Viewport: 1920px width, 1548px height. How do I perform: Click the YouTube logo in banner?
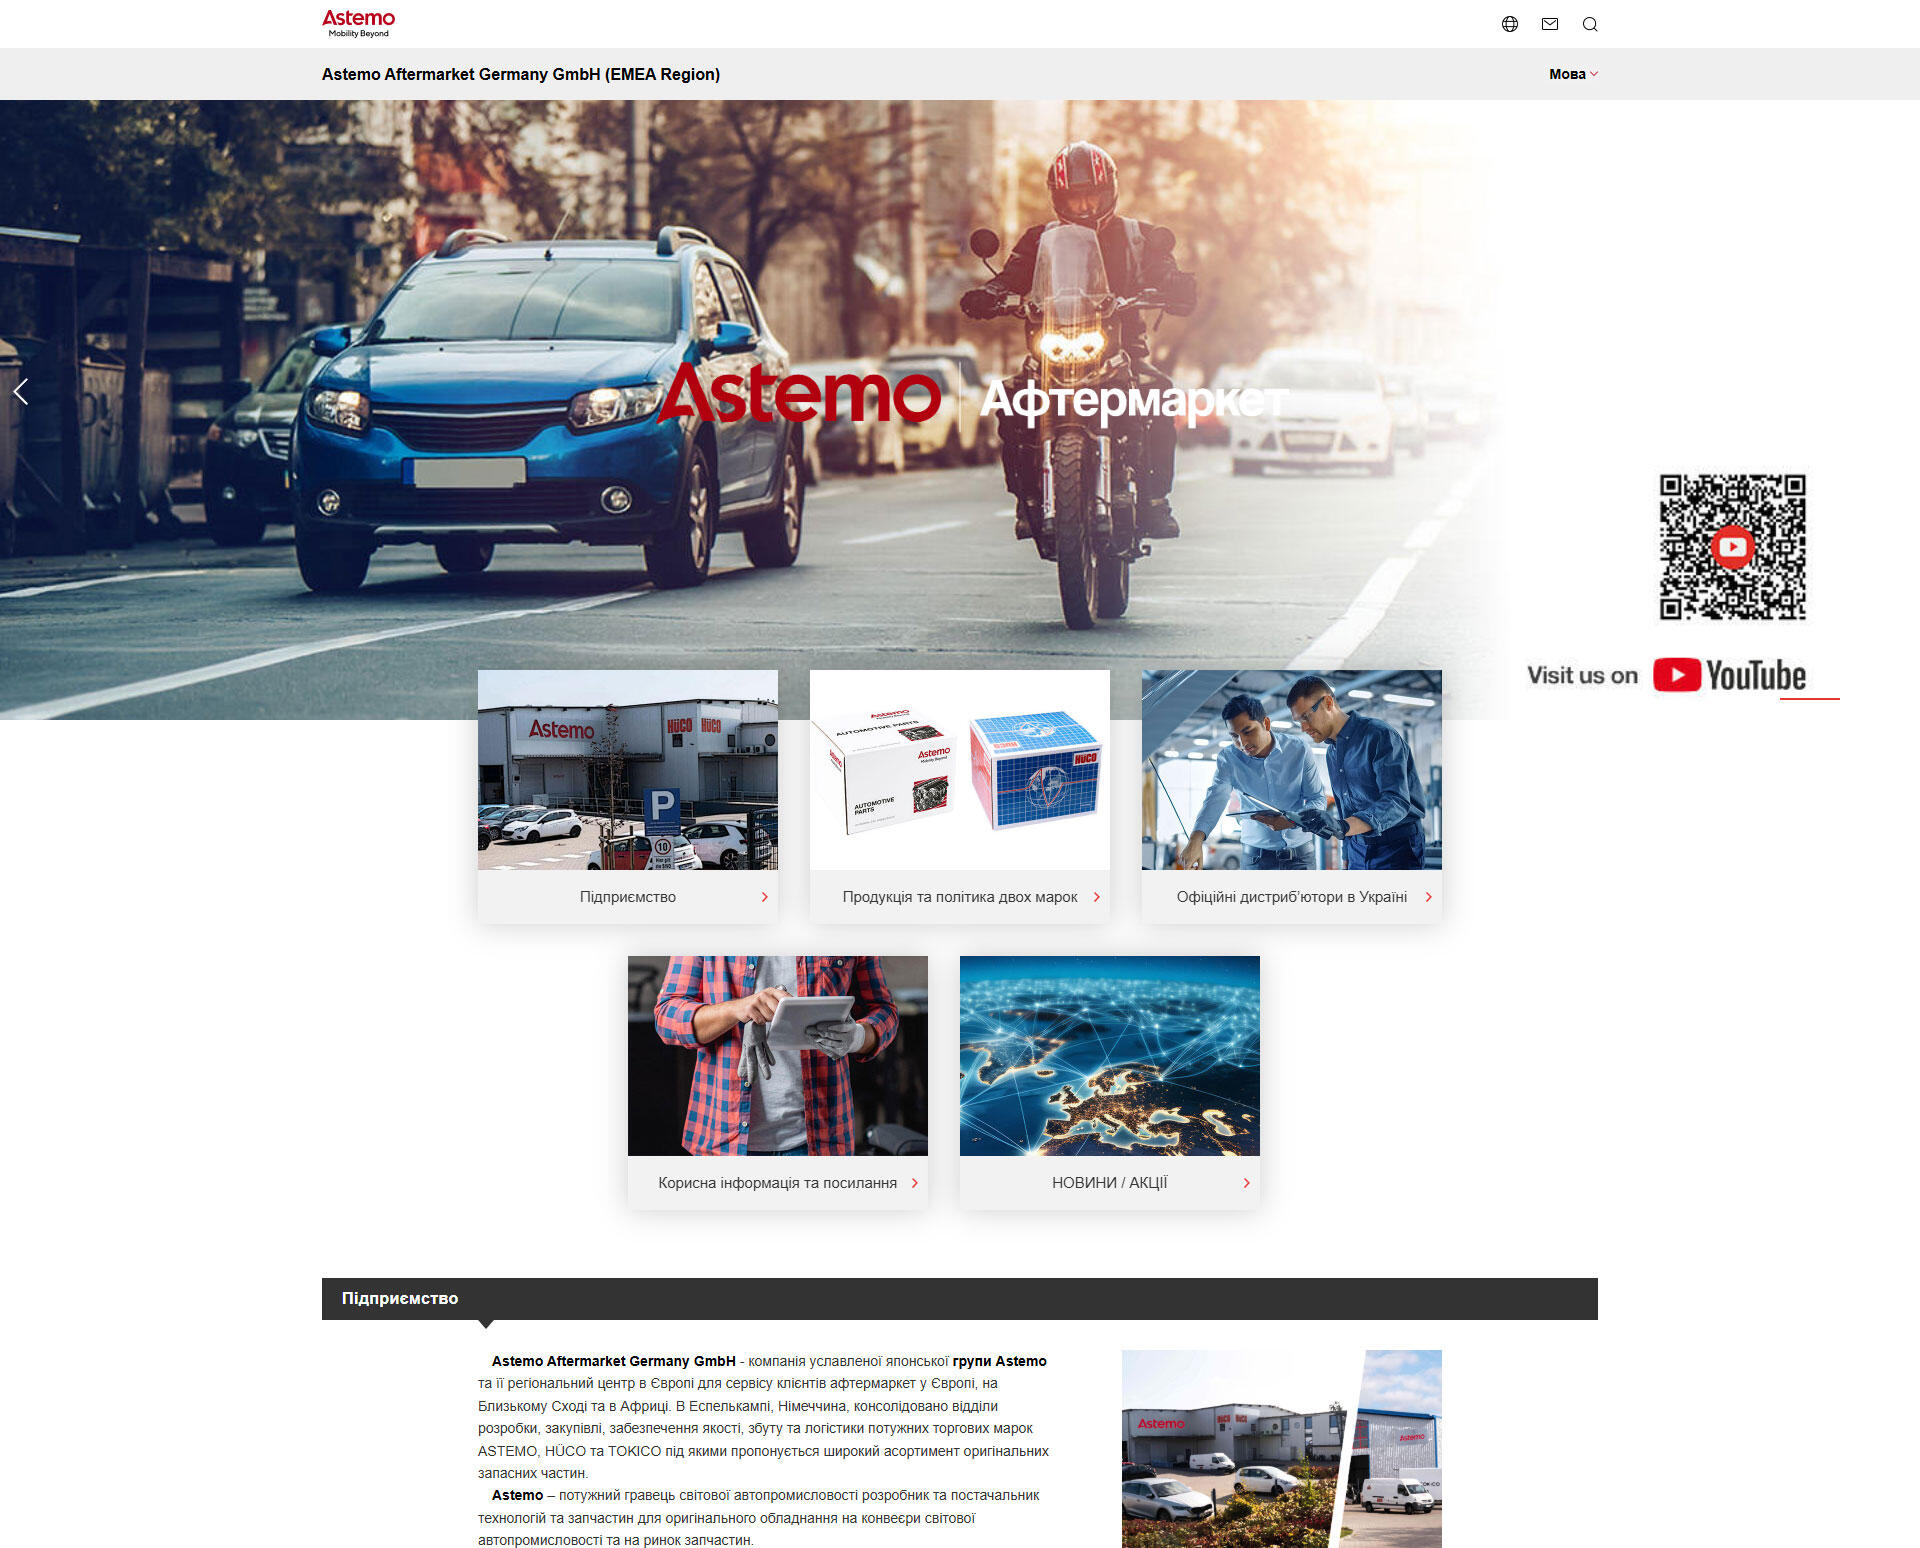pyautogui.click(x=1729, y=675)
